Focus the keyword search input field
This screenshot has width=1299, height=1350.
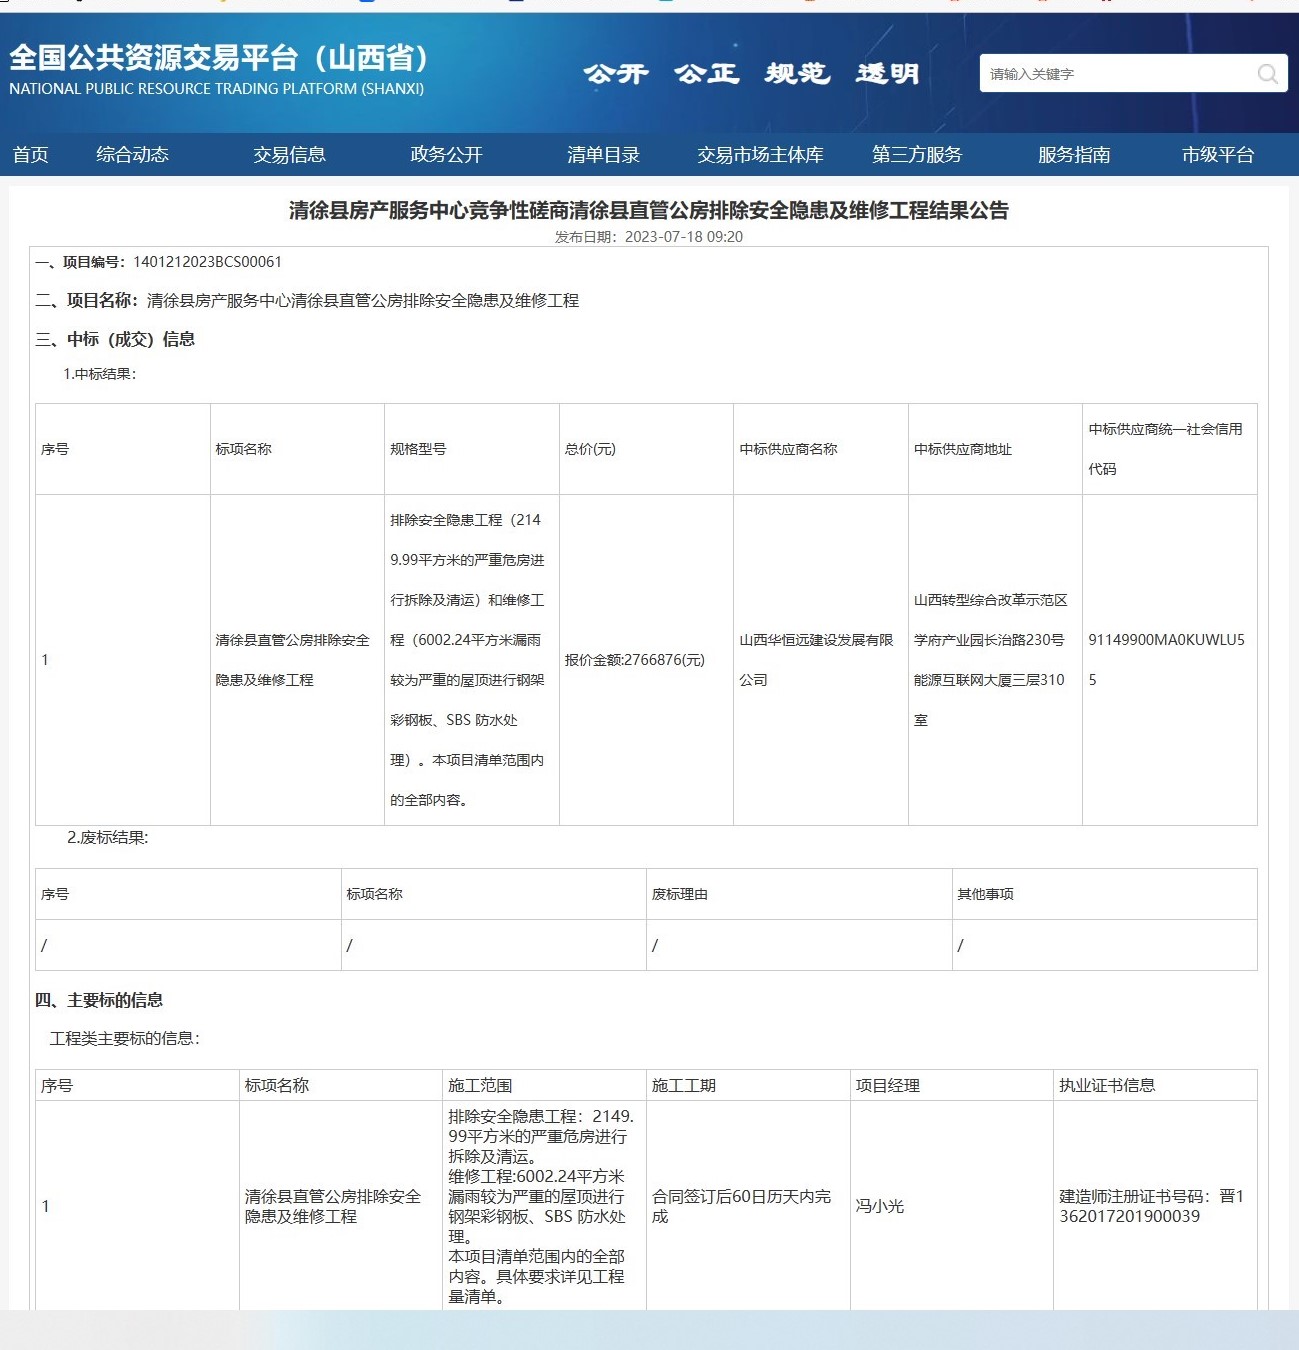[1115, 74]
